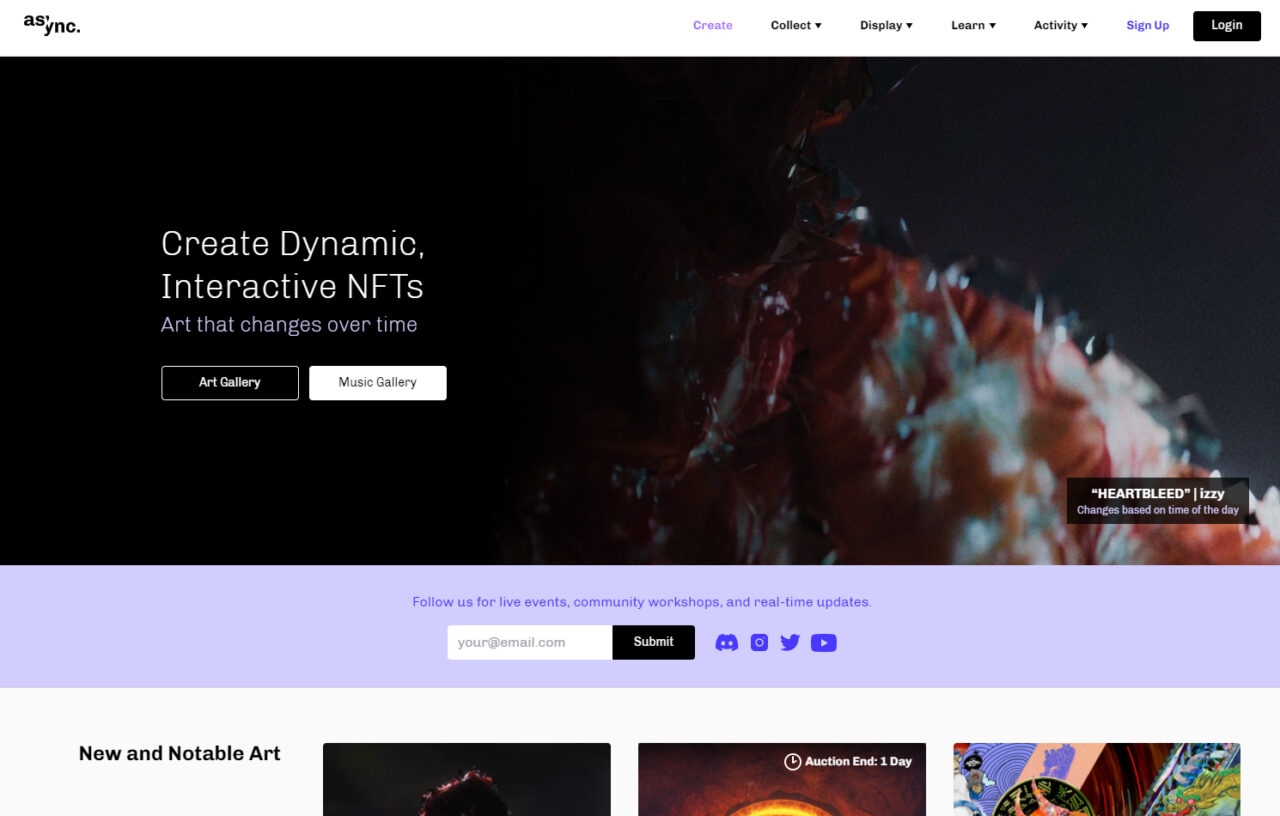Open the Discord social icon
Image resolution: width=1280 pixels, height=816 pixels.
[727, 643]
